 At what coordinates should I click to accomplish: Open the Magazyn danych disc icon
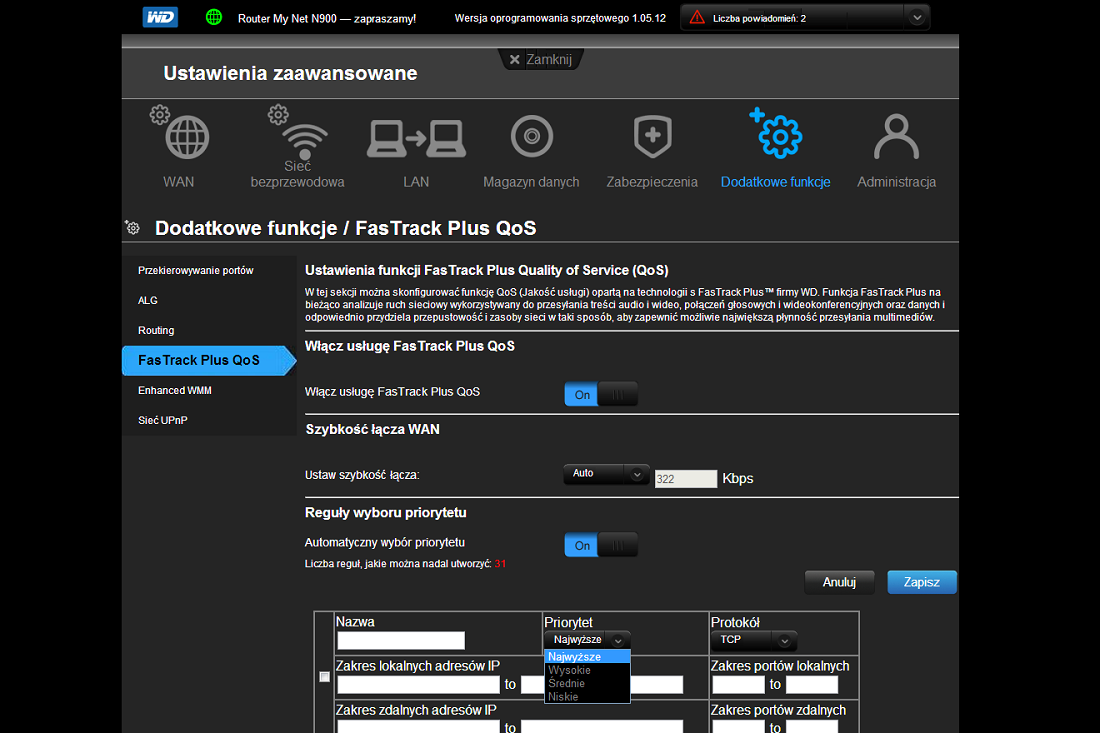[x=532, y=136]
